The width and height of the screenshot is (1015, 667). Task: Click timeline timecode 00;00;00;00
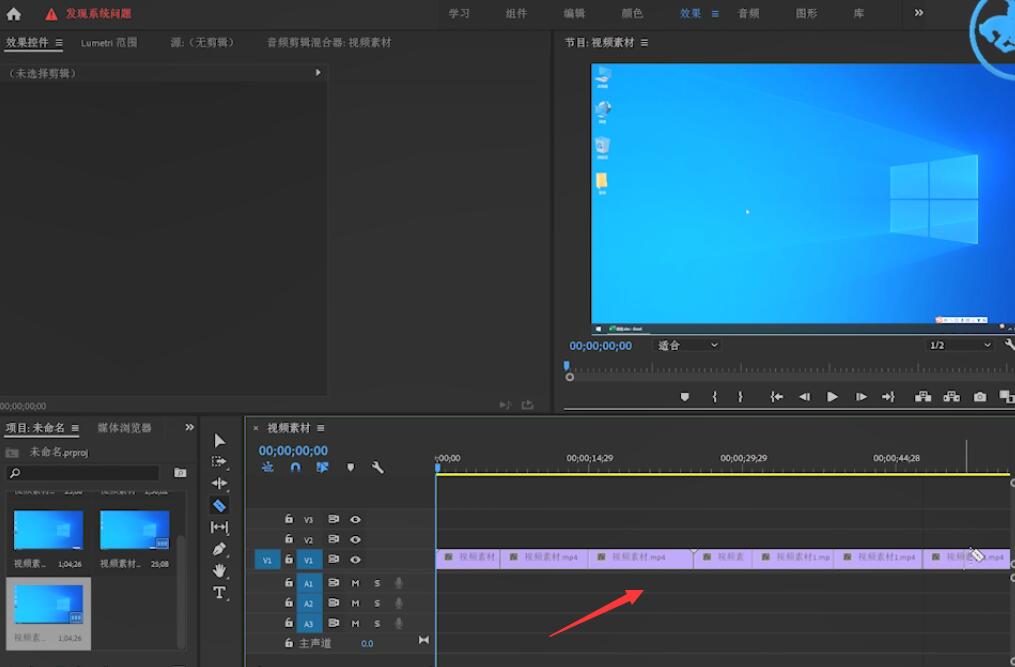[293, 450]
